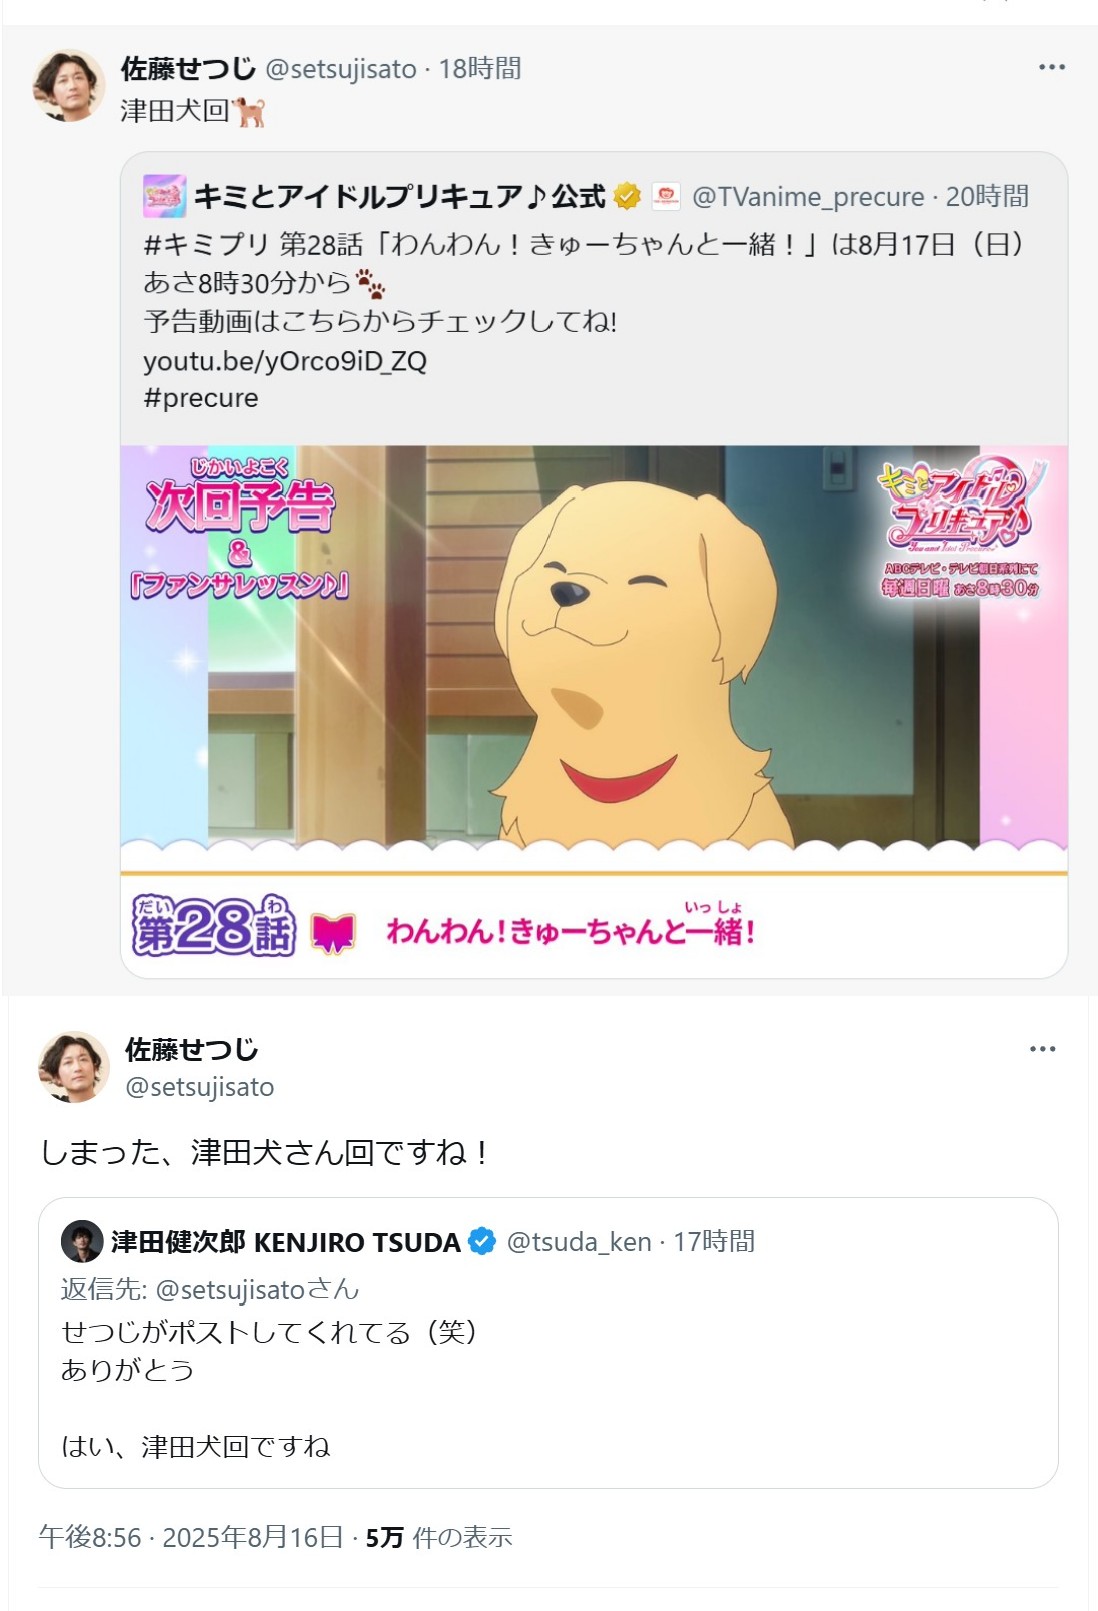The width and height of the screenshot is (1098, 1611).
Task: Open 佐藤せつじ avatar in lower post
Action: [x=74, y=1067]
